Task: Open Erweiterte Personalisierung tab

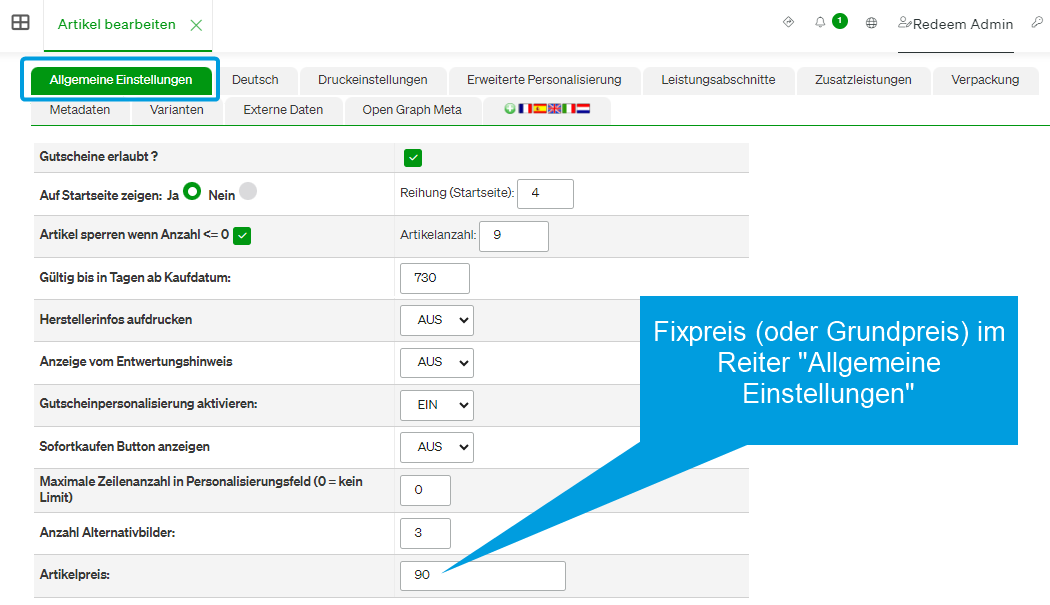Action: click(x=544, y=80)
